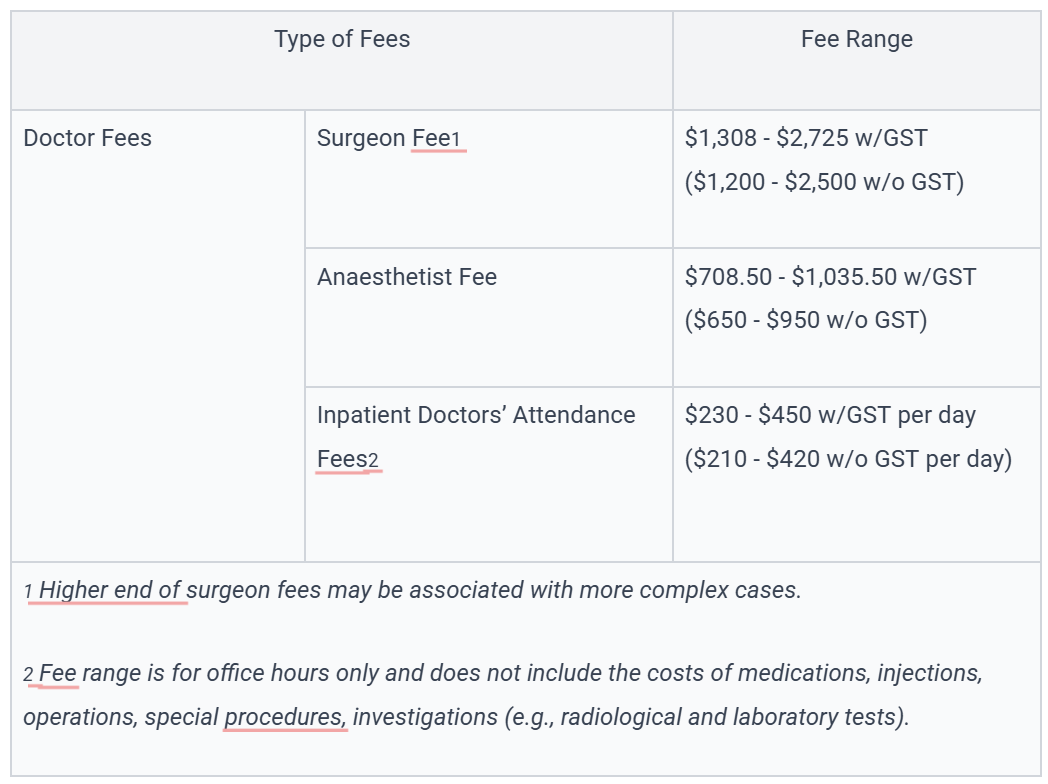The image size is (1048, 784).
Task: Click 'Inpatient Doctors' Attendance' text
Action: pyautogui.click(x=475, y=415)
